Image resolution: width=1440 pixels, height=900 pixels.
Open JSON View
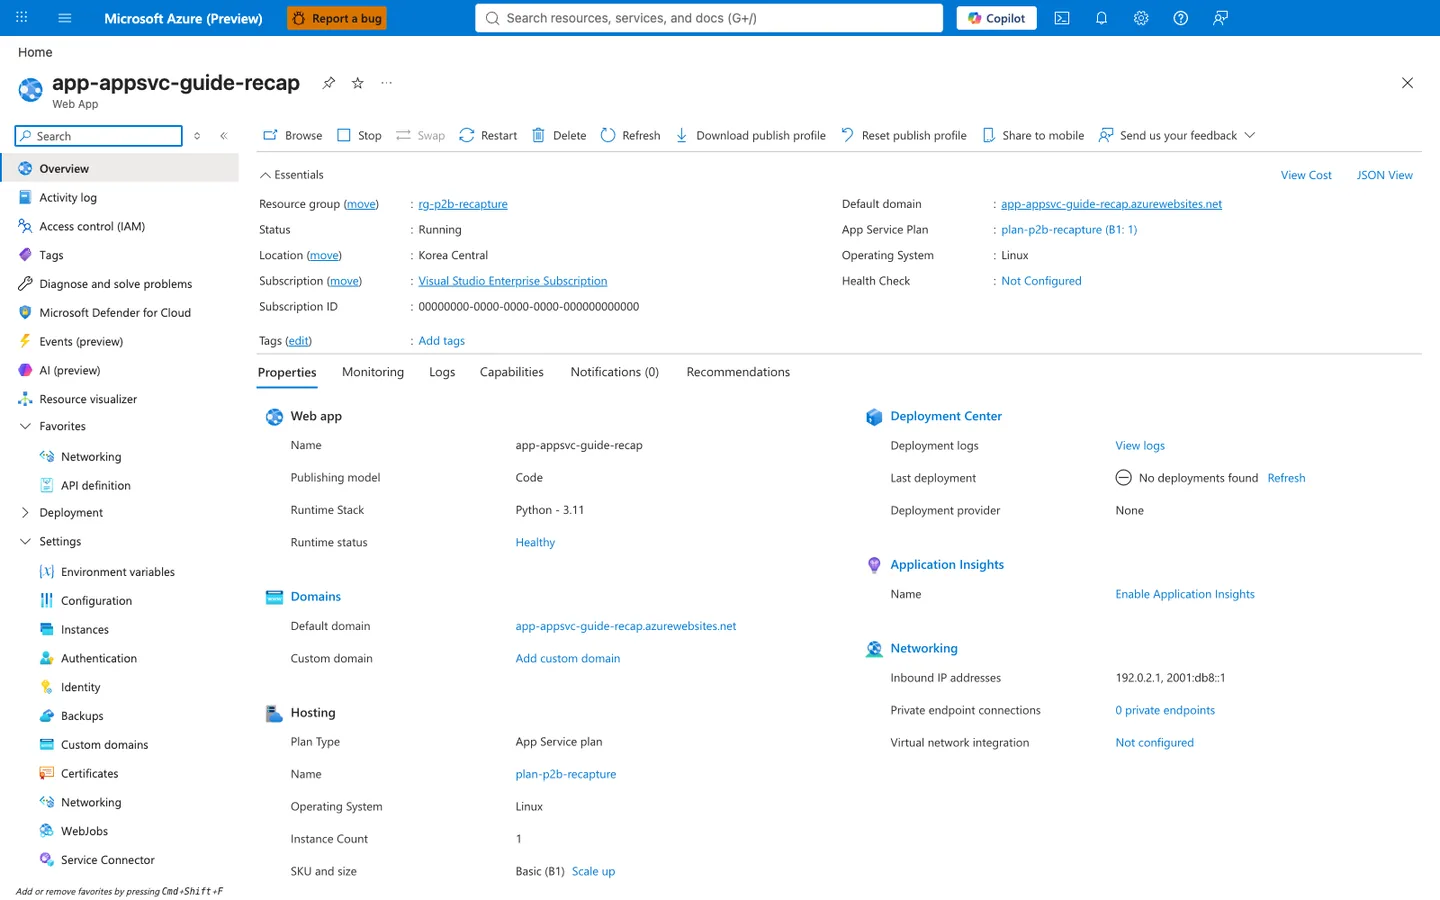1384,175
